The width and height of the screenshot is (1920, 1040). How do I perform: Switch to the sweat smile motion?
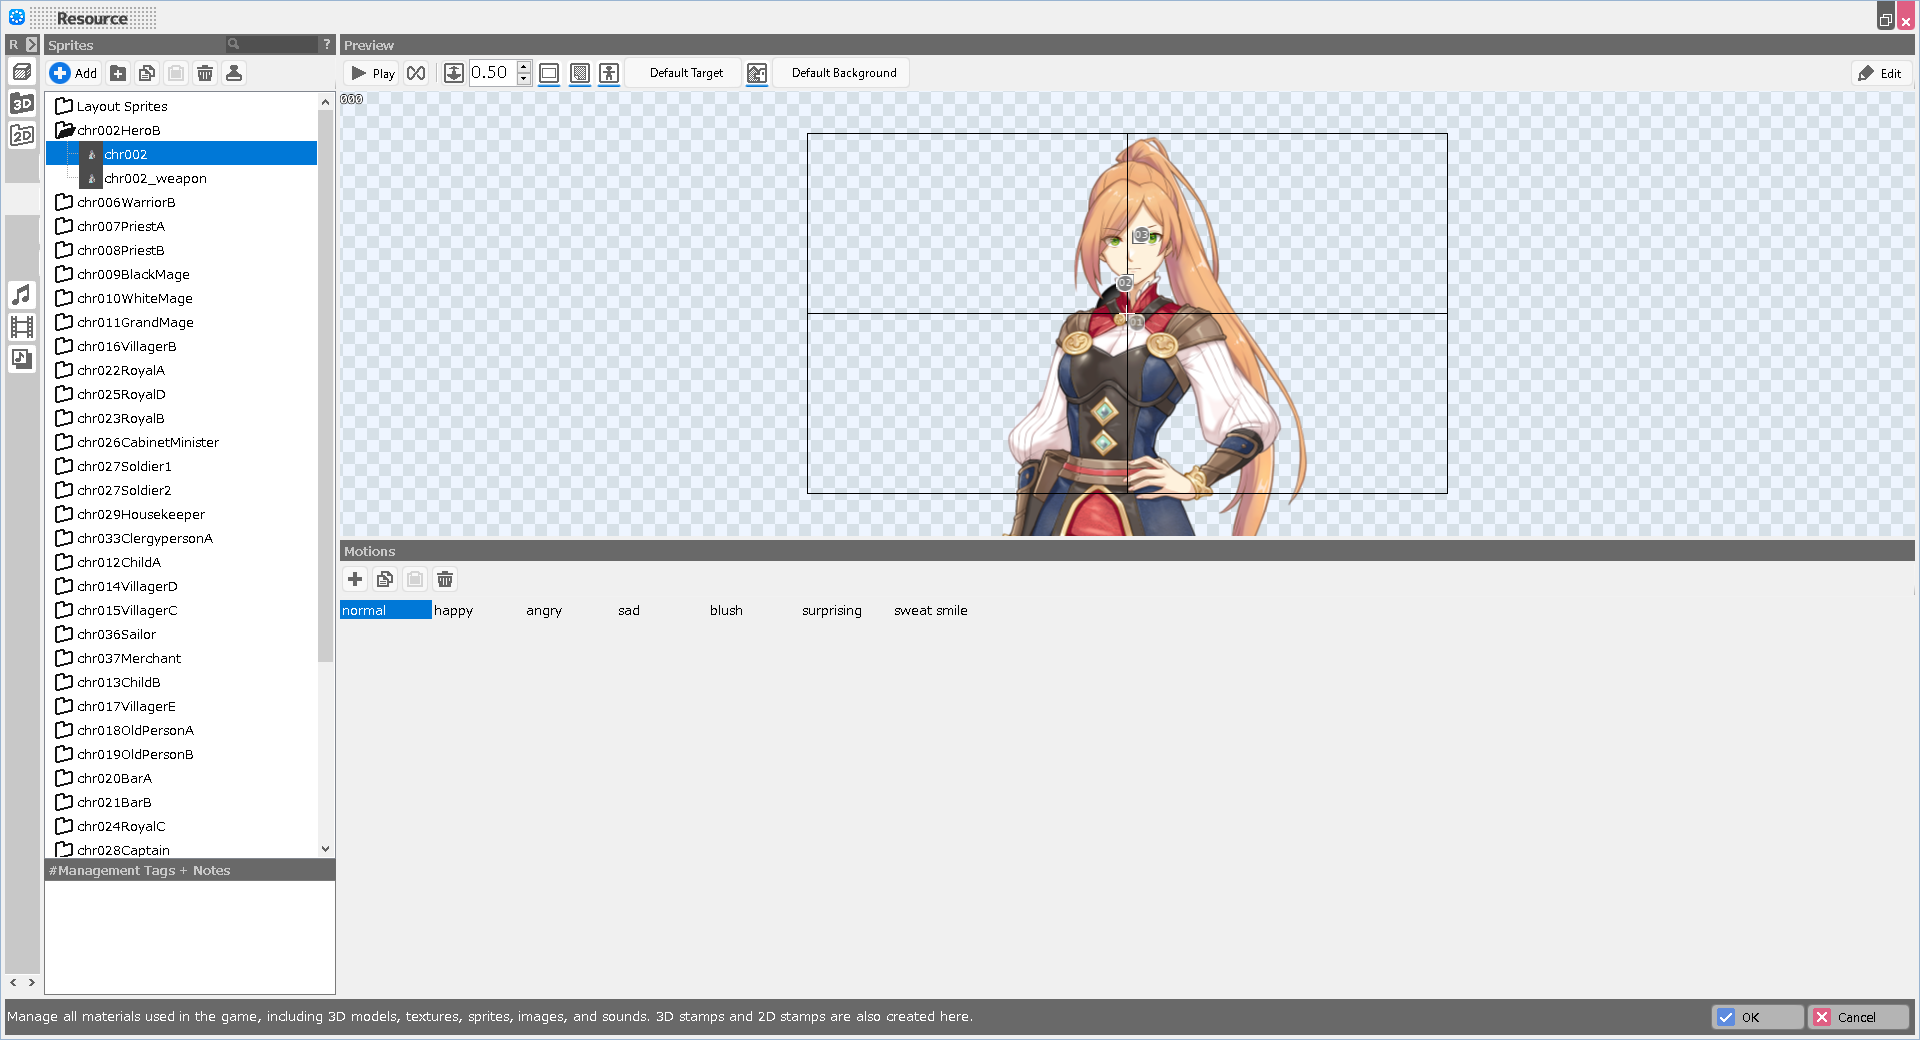[930, 610]
